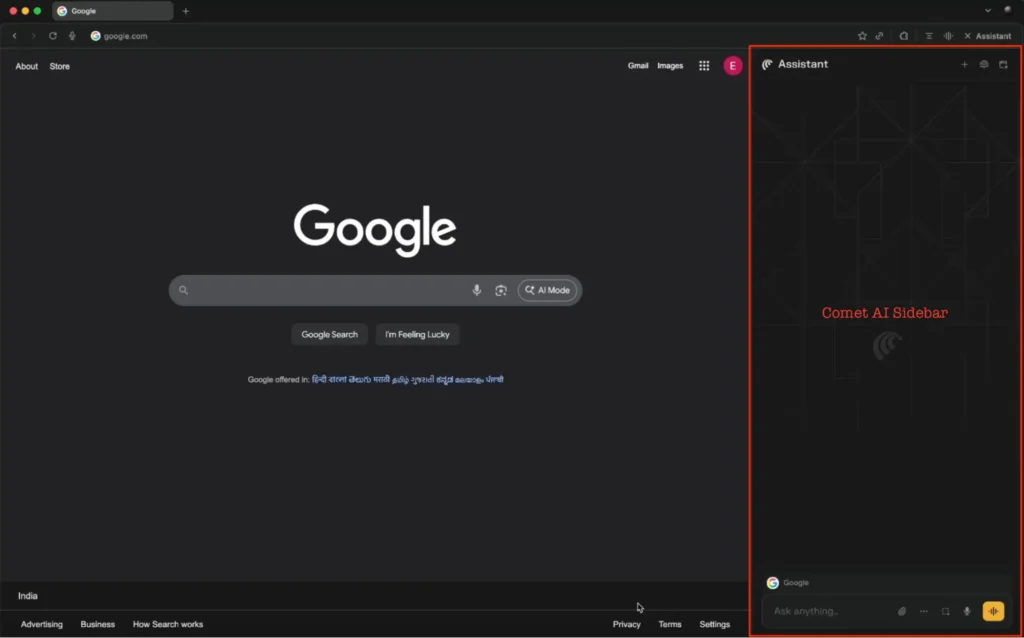Click the screenshot selection icon in Assistant input
1024x638 pixels.
coord(945,611)
